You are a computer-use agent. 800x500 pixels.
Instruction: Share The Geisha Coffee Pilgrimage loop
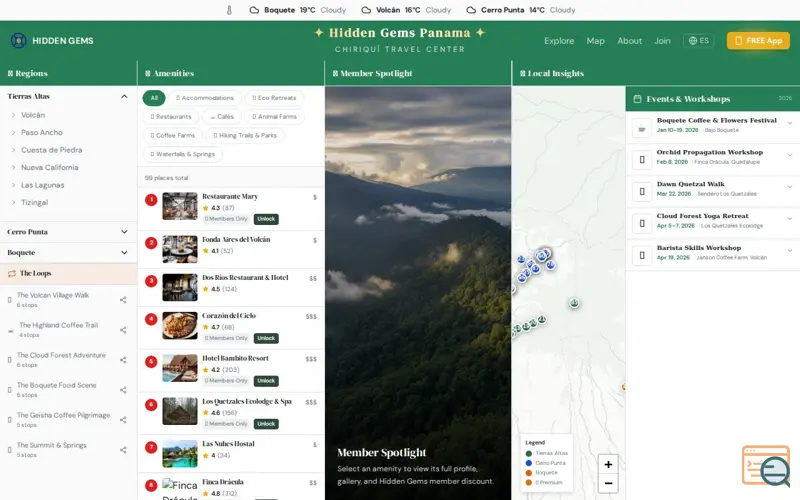[123, 420]
